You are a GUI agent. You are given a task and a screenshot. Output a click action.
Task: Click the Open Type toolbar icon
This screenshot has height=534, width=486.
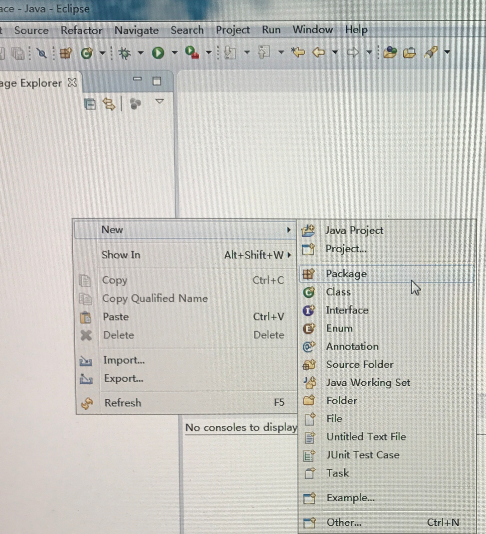(390, 52)
